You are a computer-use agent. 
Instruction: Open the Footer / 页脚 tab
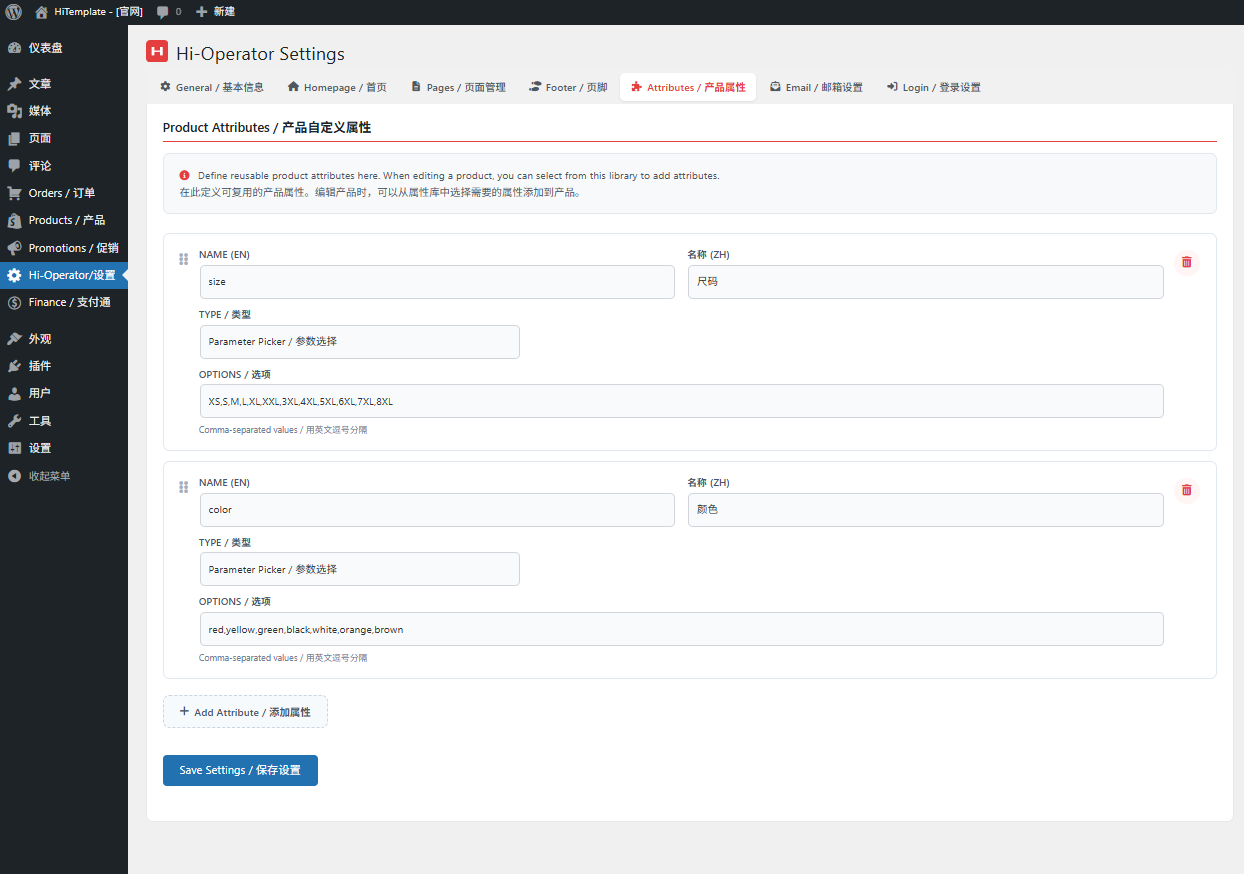point(568,88)
